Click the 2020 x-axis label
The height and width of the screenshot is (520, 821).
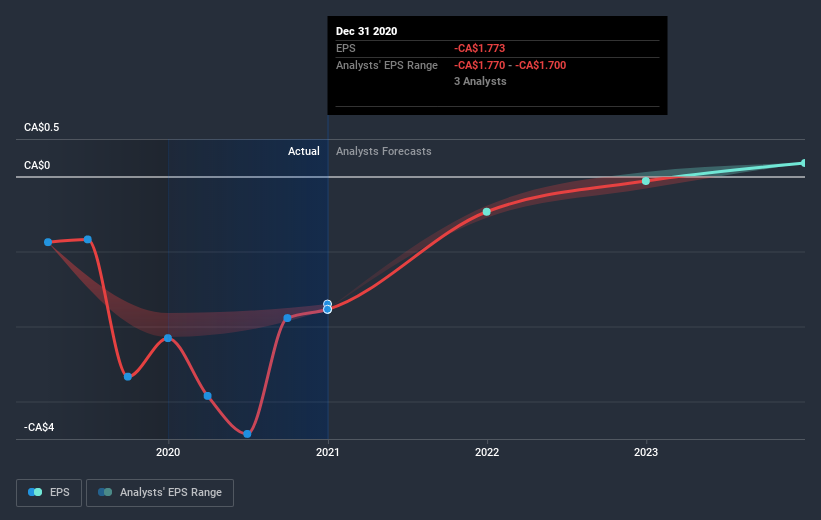click(168, 452)
